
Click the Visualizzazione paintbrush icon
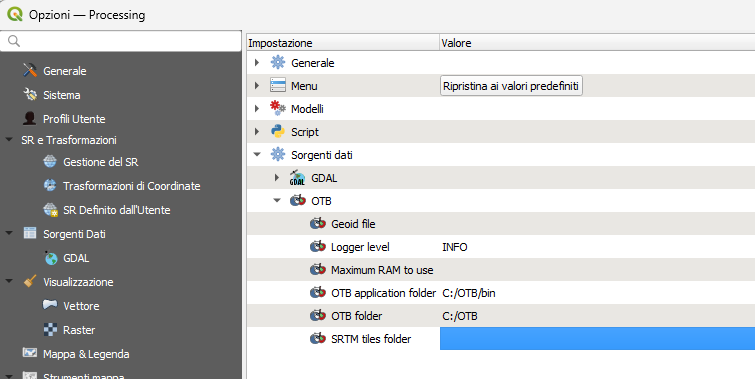pos(30,281)
